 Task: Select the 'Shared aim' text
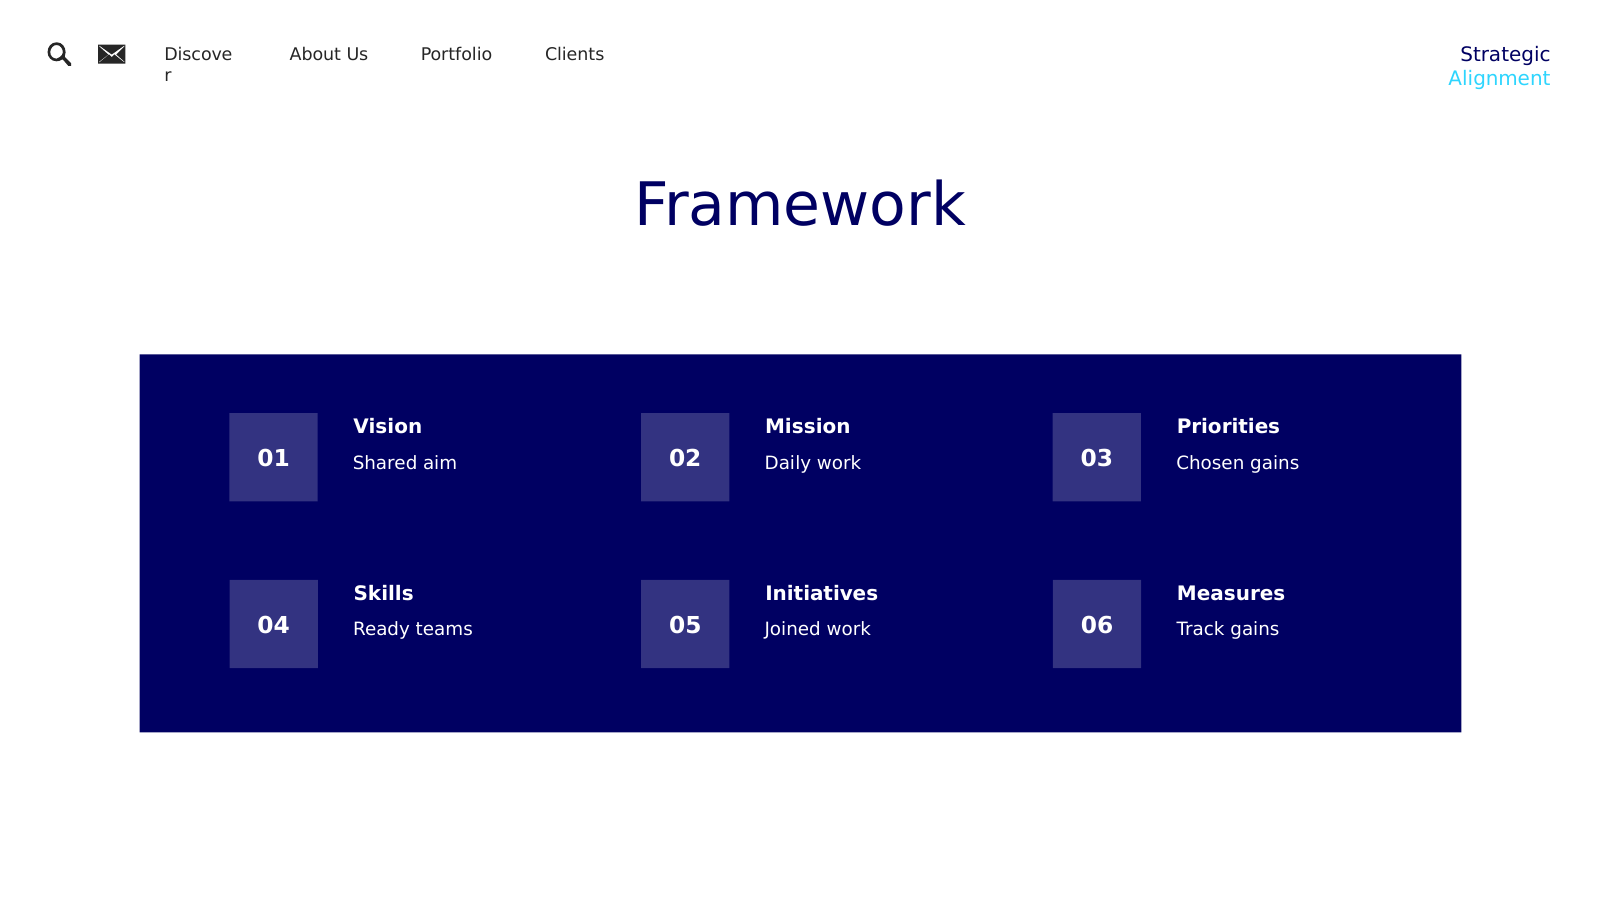pos(404,462)
